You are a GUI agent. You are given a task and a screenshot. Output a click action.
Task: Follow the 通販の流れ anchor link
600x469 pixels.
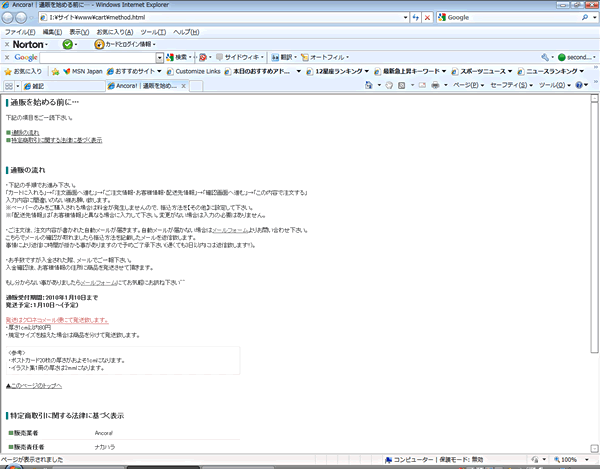(x=25, y=133)
